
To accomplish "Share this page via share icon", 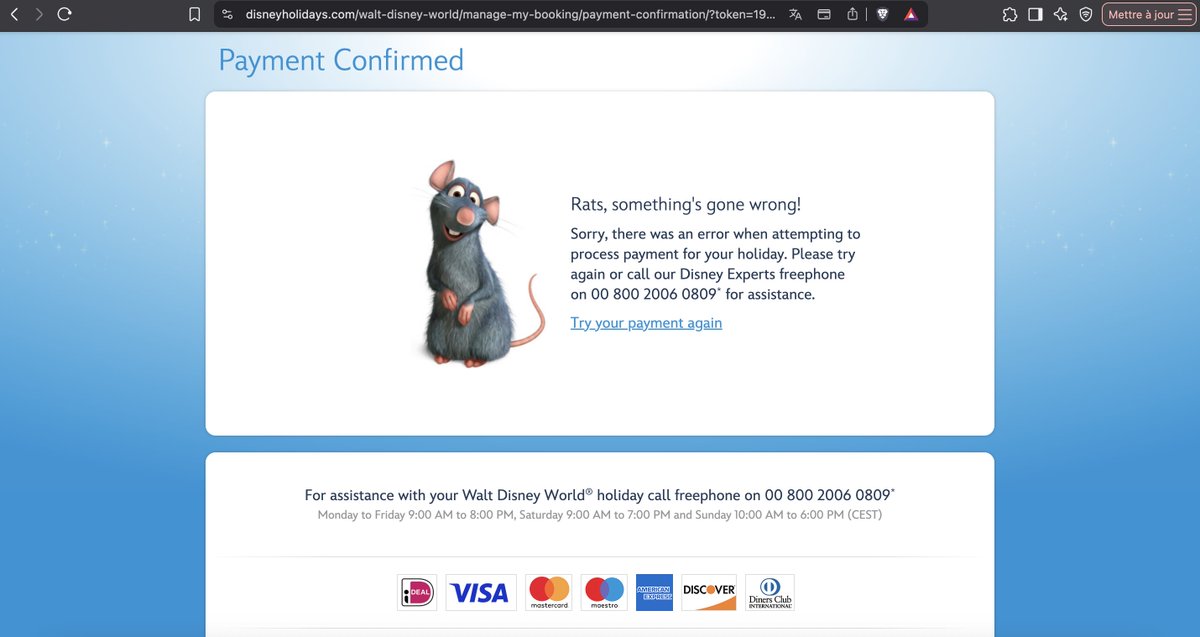I will (x=853, y=15).
